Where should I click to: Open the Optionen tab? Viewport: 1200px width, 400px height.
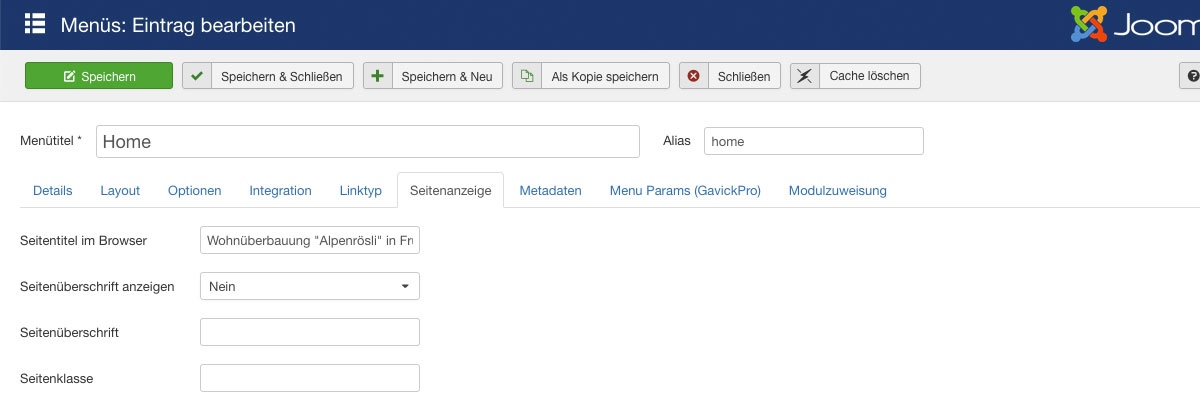[195, 190]
